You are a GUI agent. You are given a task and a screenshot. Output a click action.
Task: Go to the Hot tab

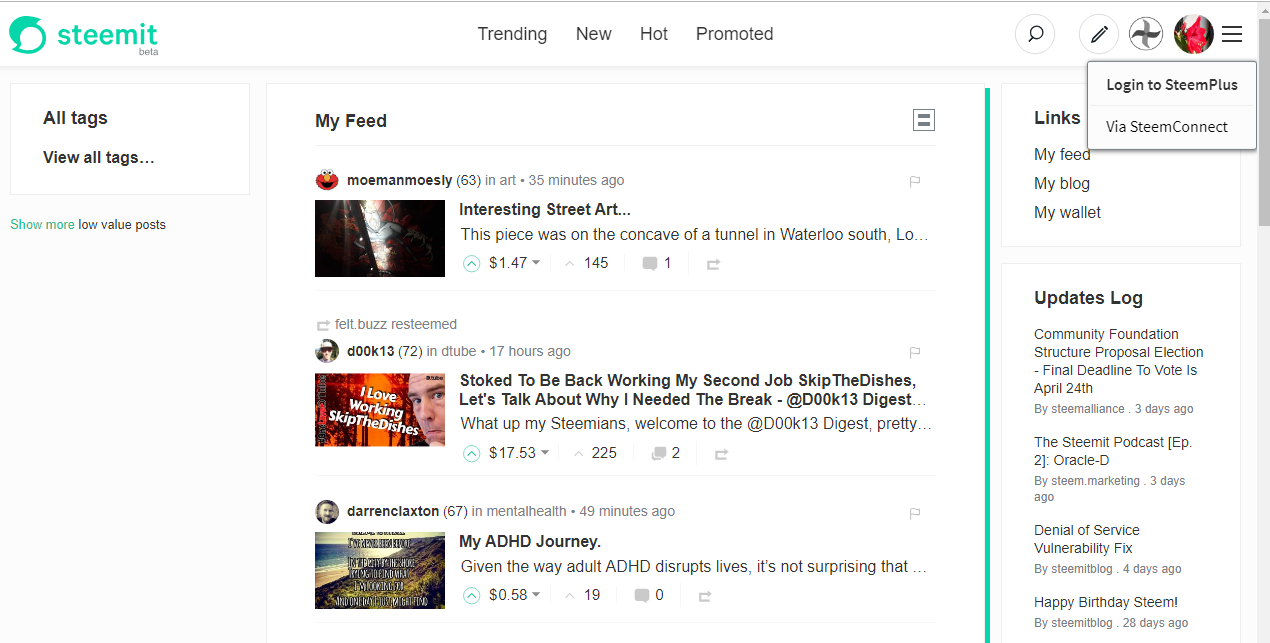point(654,34)
